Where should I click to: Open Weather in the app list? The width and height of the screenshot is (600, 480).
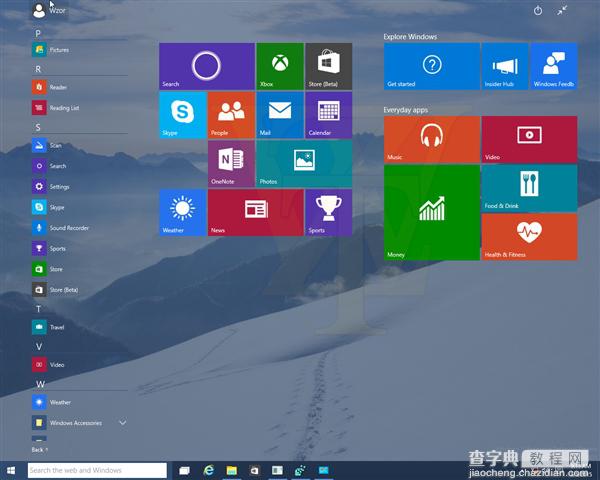click(52, 402)
